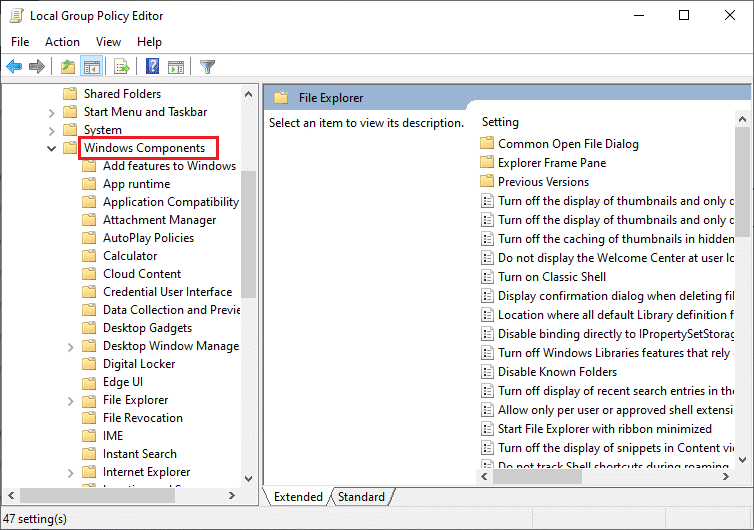Viewport: 754px width, 530px height.
Task: Click Common Open File Dialog folder icon
Action: tap(487, 143)
